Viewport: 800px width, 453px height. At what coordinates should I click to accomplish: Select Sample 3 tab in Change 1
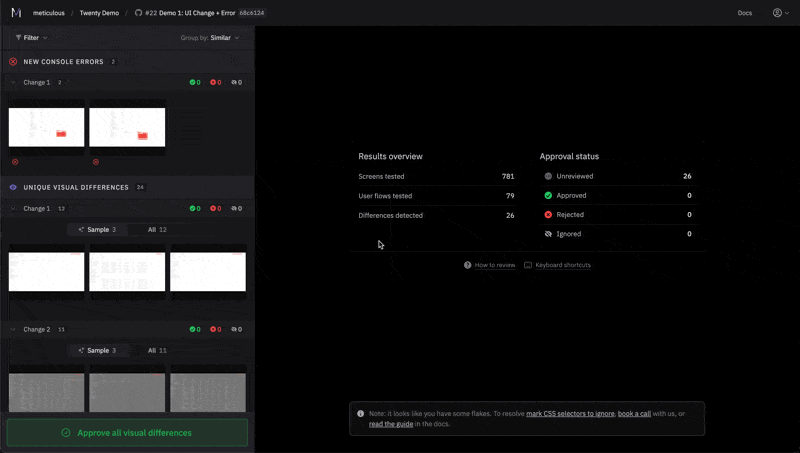click(x=97, y=230)
